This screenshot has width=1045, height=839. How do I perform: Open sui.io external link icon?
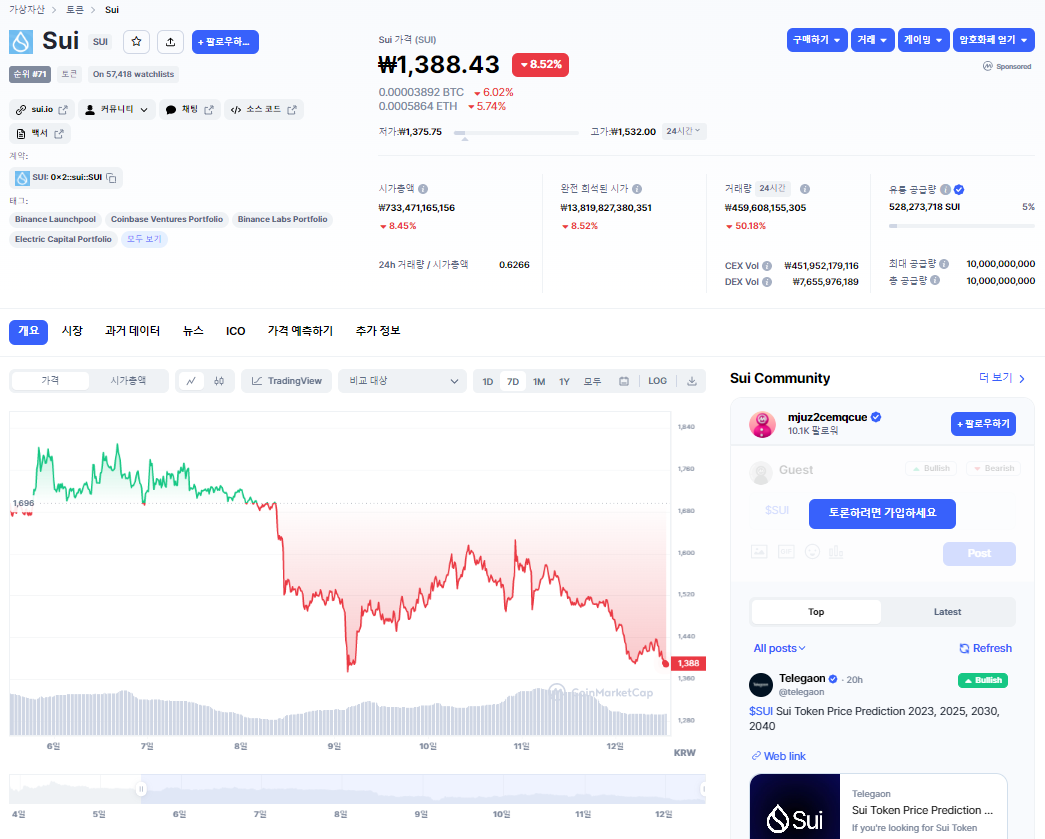pos(63,109)
